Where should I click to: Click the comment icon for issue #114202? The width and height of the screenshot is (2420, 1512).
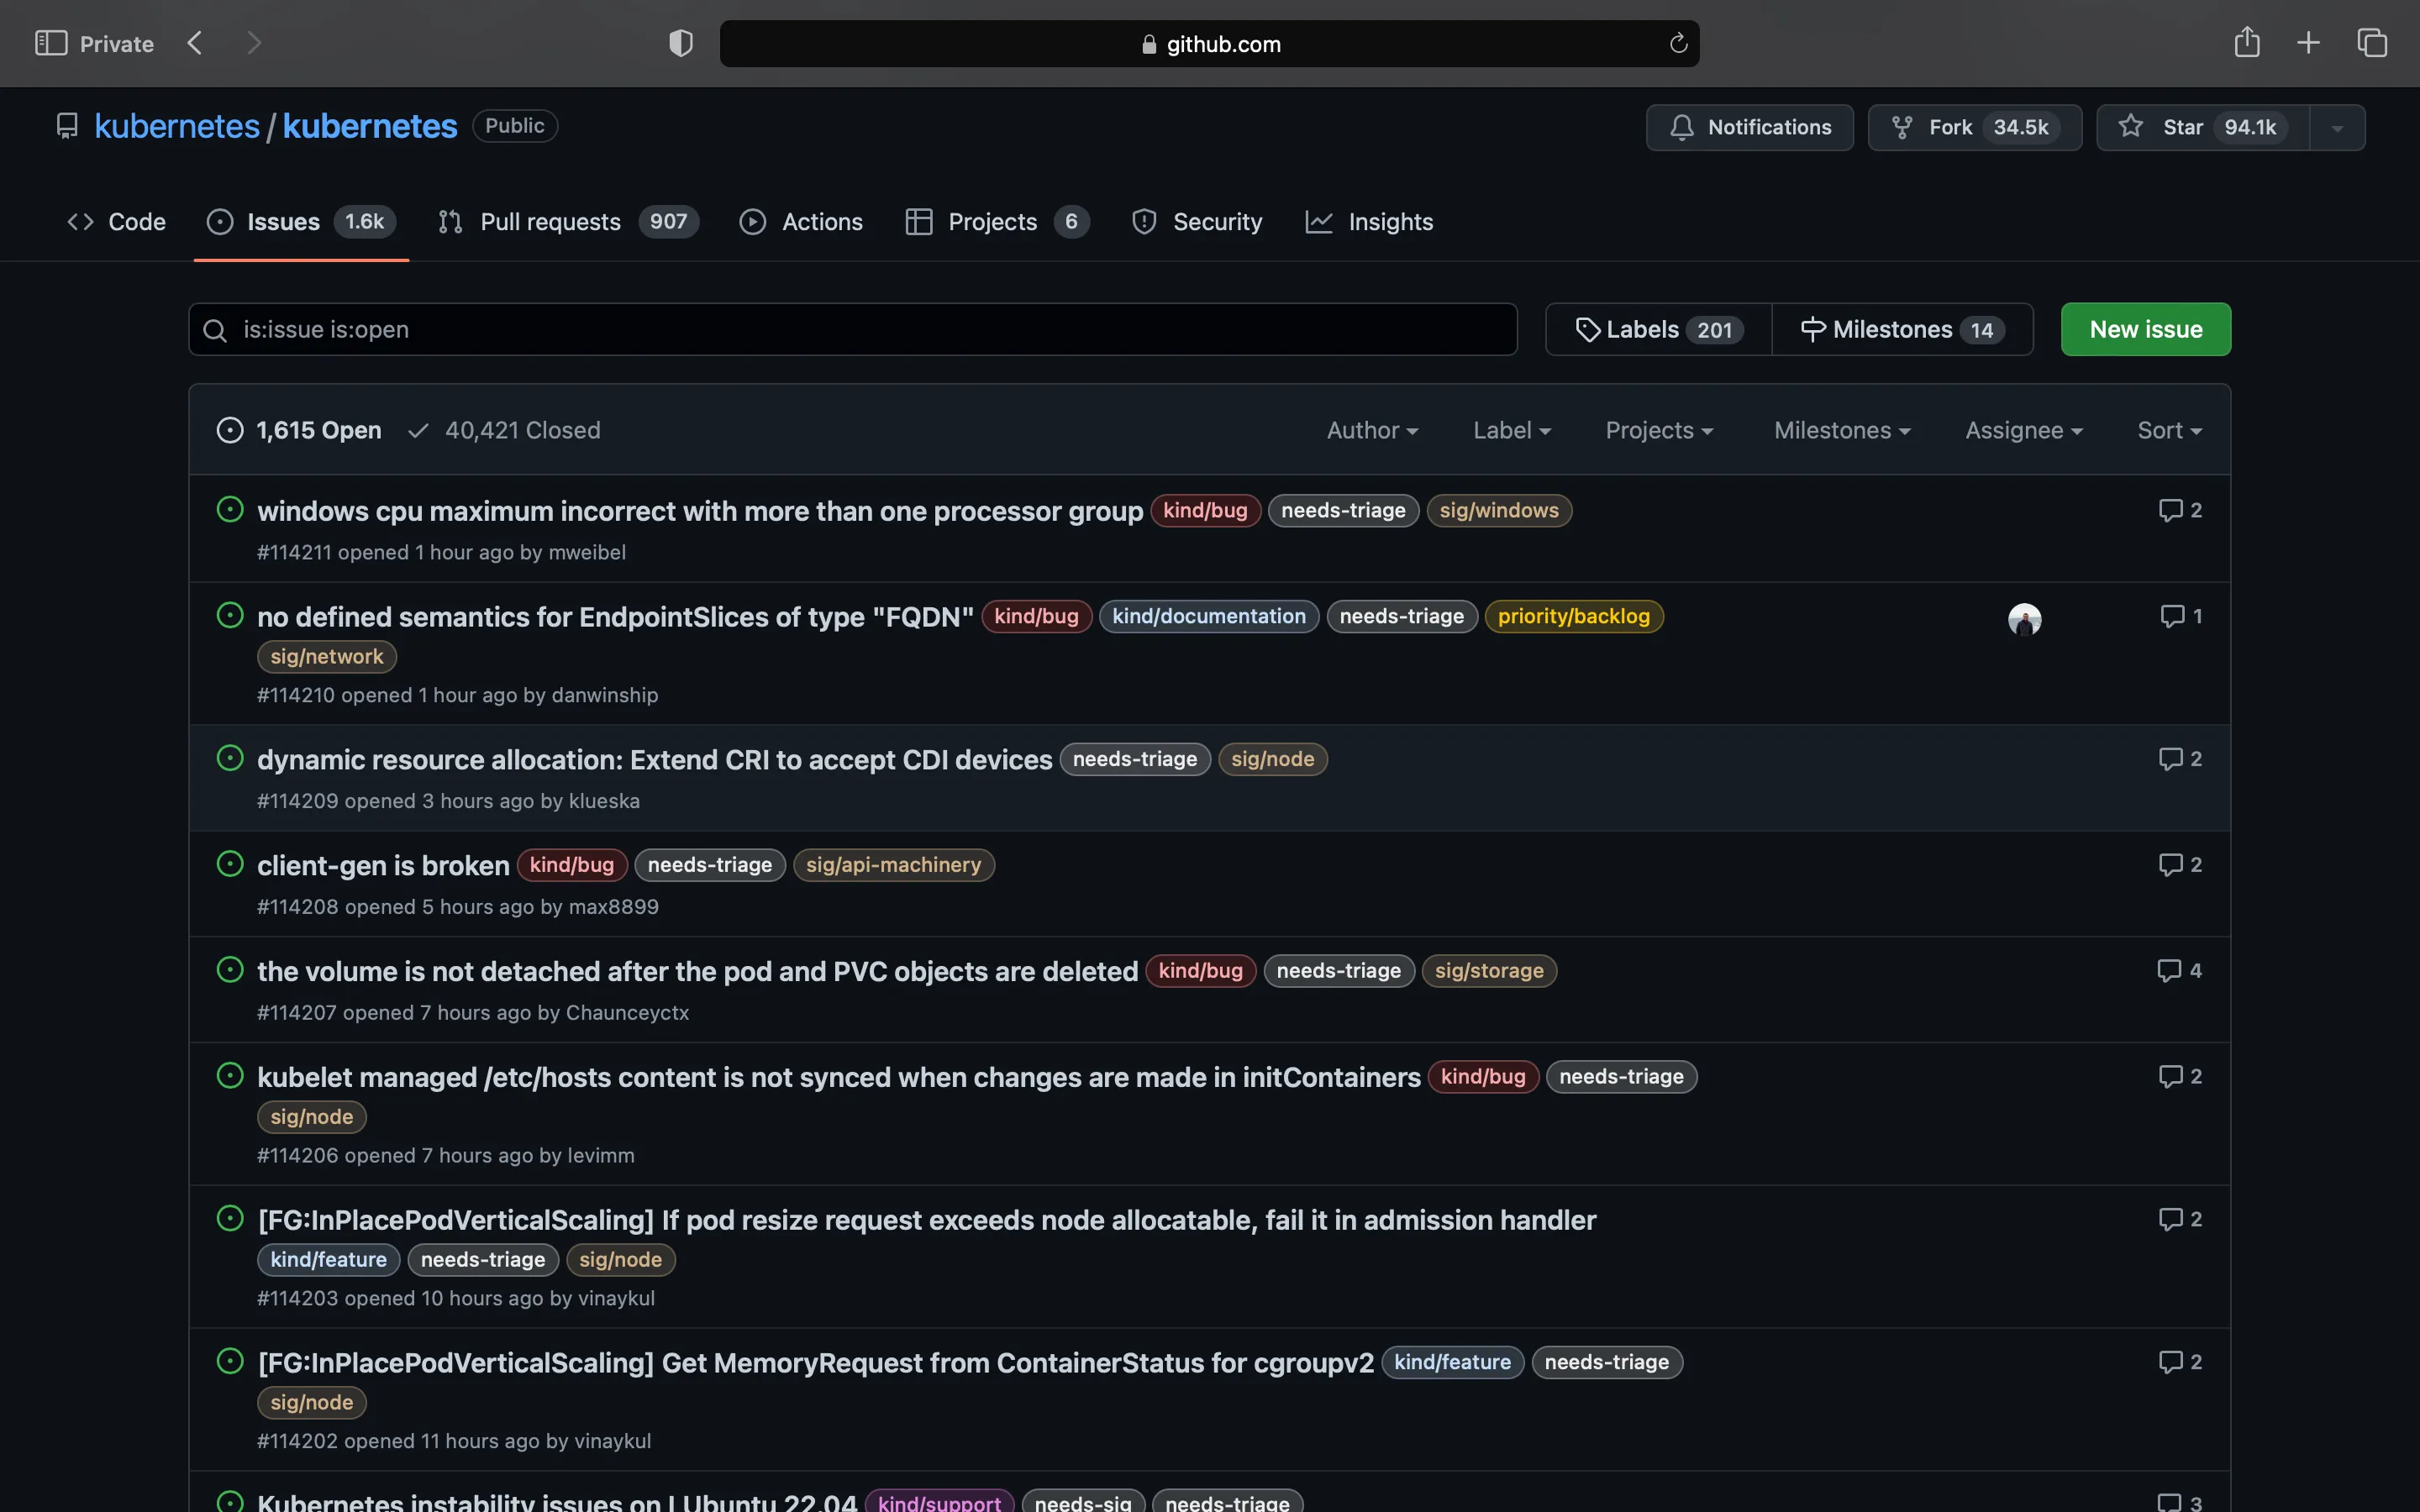click(x=2170, y=1363)
